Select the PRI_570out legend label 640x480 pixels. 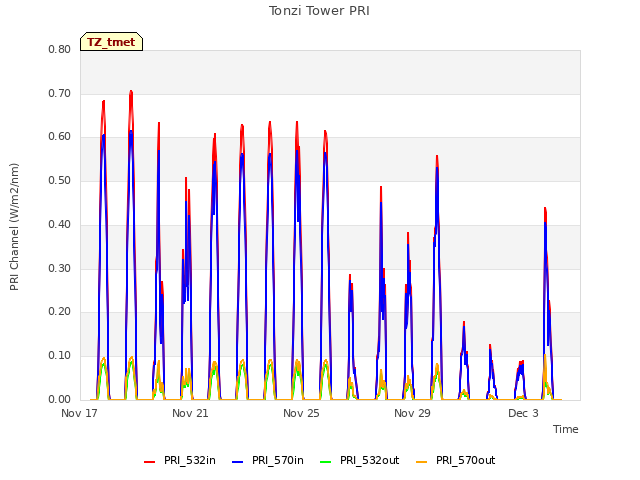coord(465,460)
